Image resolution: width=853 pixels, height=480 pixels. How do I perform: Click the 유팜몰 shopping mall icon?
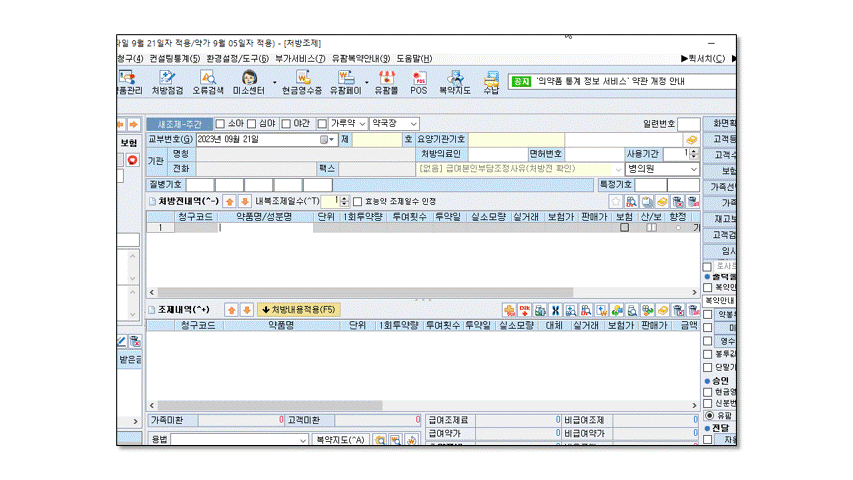pos(386,82)
